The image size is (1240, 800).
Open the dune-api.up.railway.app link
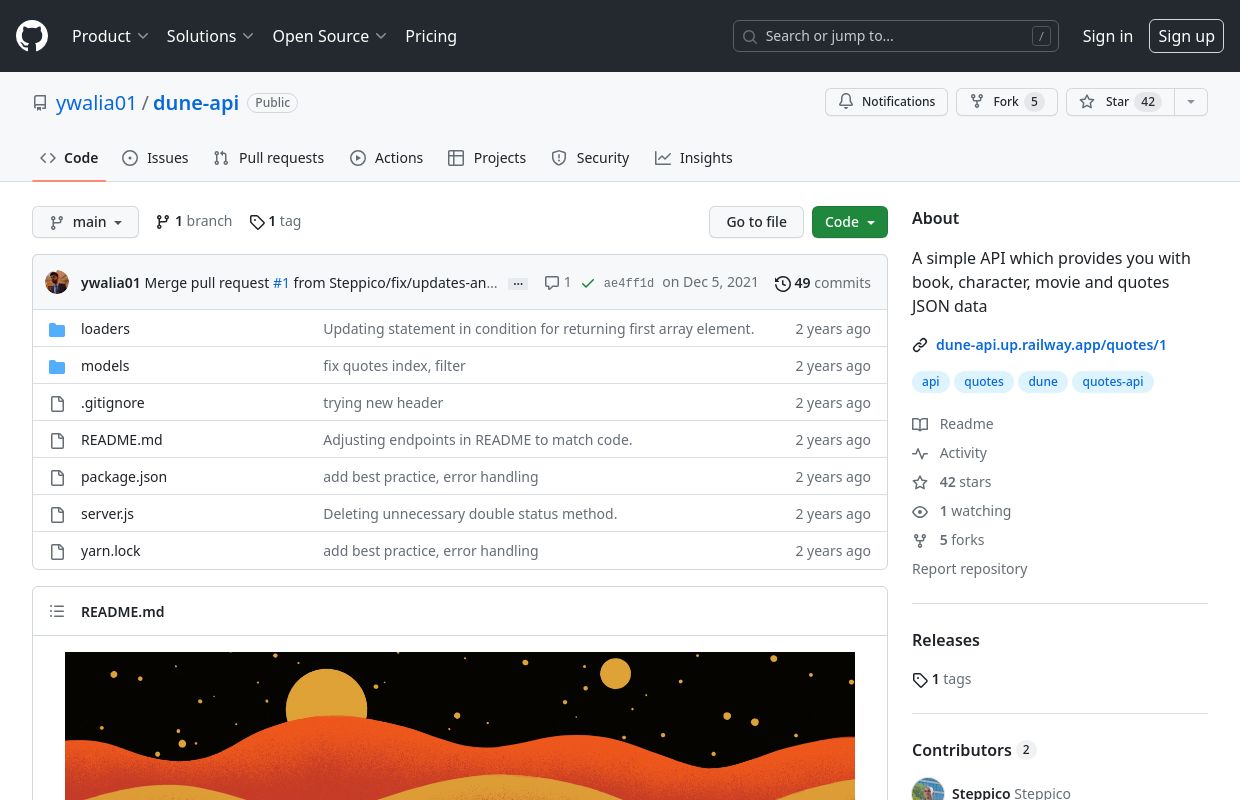1051,345
